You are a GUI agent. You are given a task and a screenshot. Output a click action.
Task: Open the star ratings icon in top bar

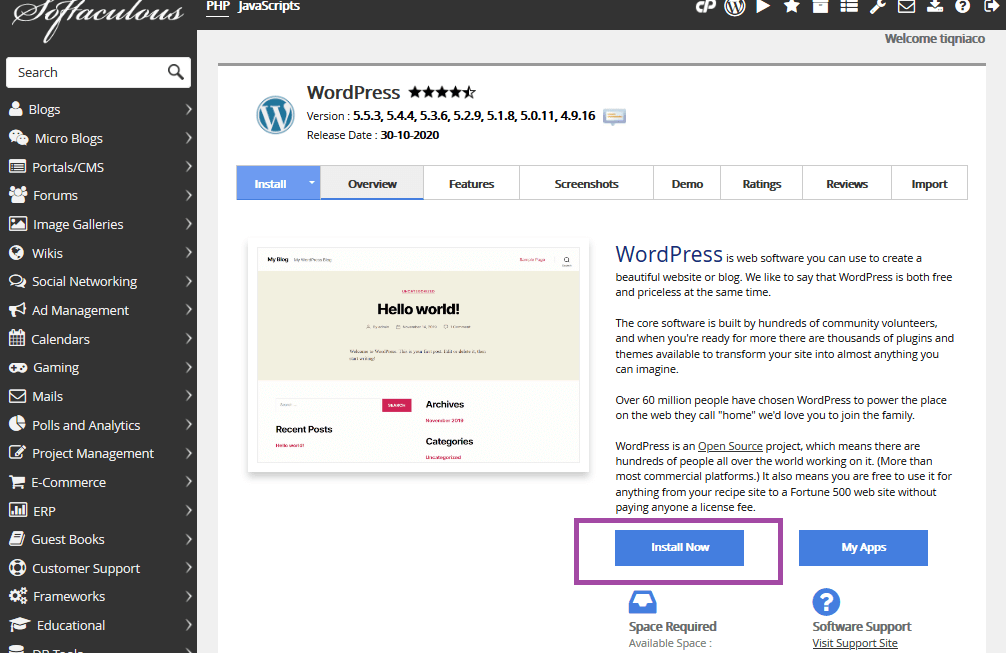[x=792, y=6]
